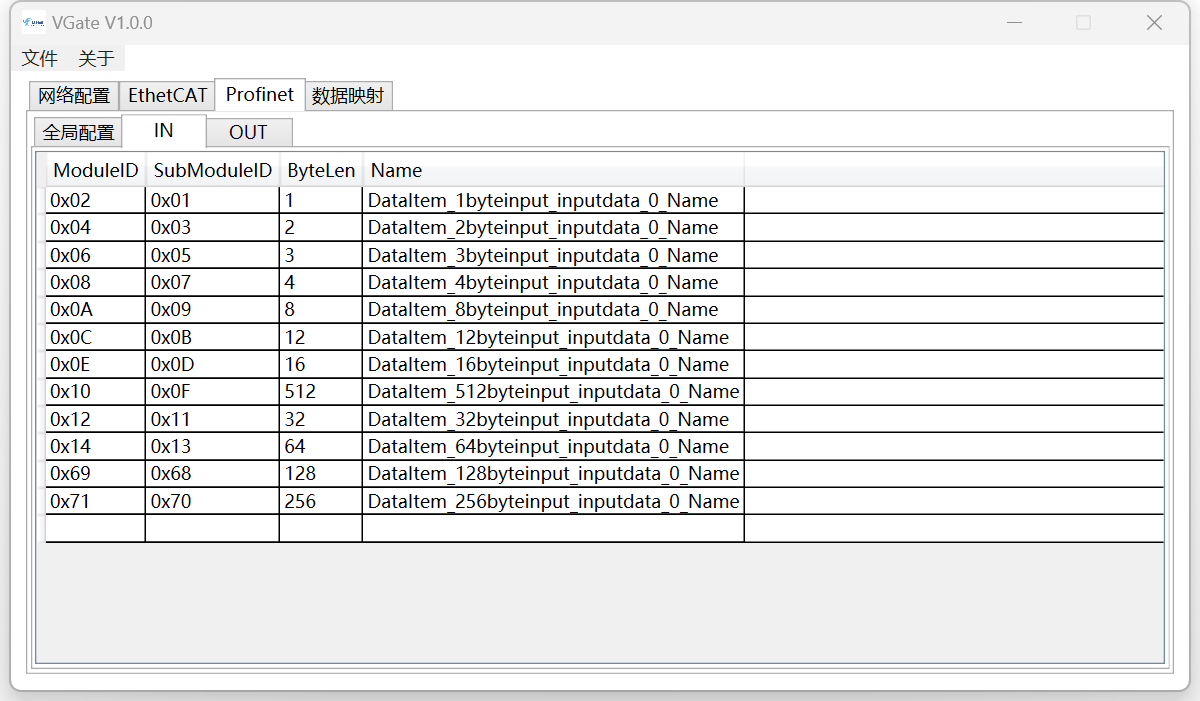Click the ModuleID column header
The width and height of the screenshot is (1200, 701).
coord(96,170)
